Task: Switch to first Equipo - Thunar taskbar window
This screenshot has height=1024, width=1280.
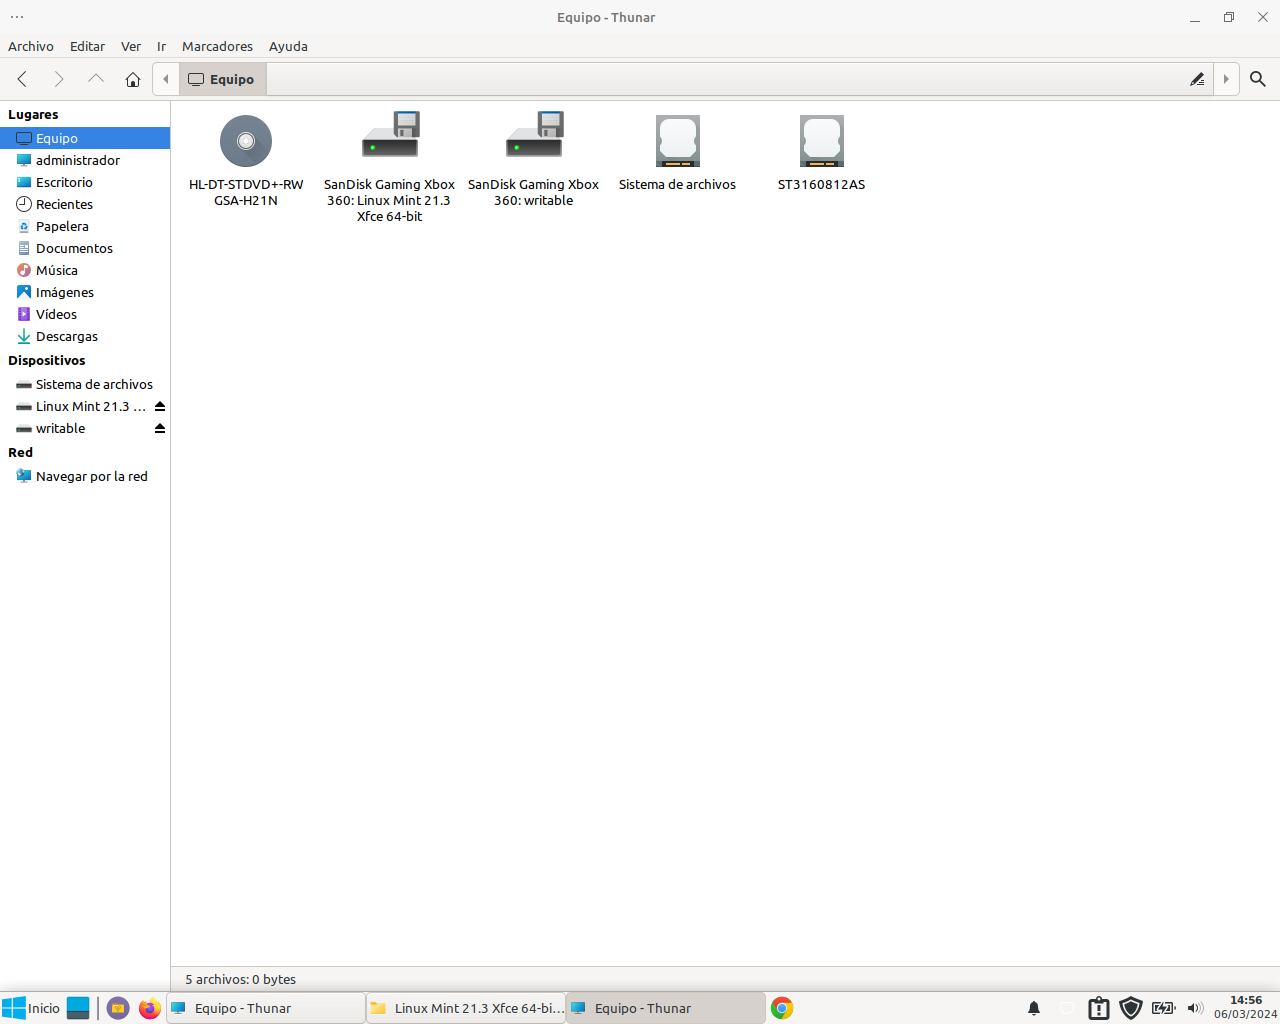Action: pyautogui.click(x=266, y=1008)
